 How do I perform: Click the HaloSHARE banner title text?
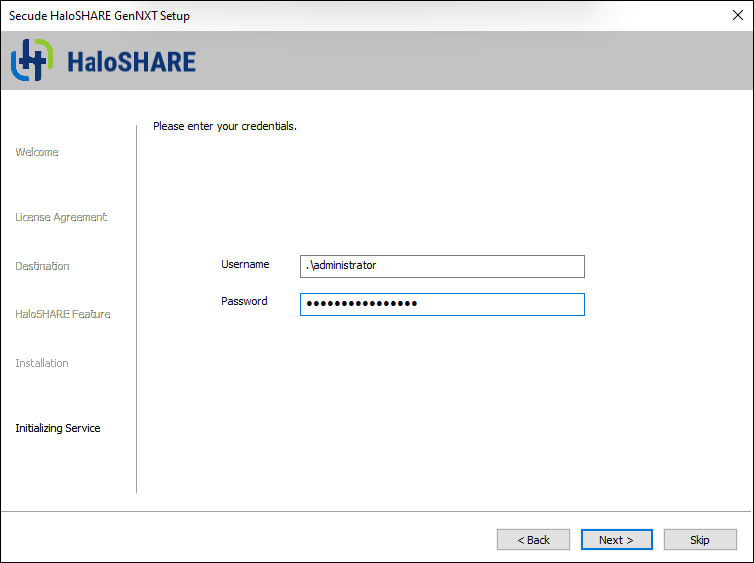[131, 62]
